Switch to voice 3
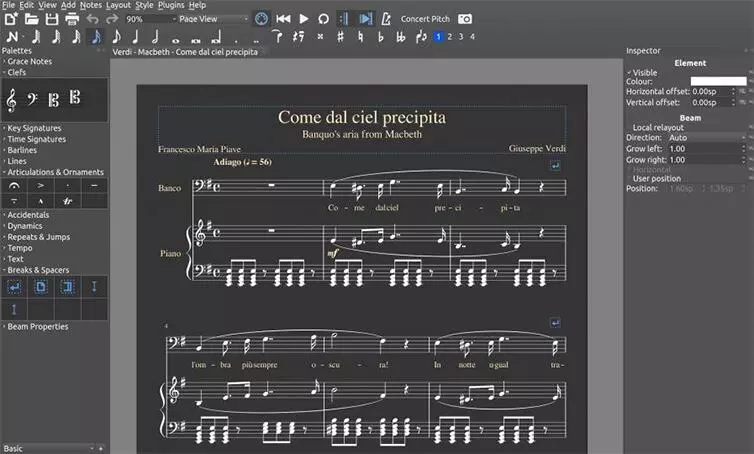Screen dimensions: 754x454 tap(461, 37)
